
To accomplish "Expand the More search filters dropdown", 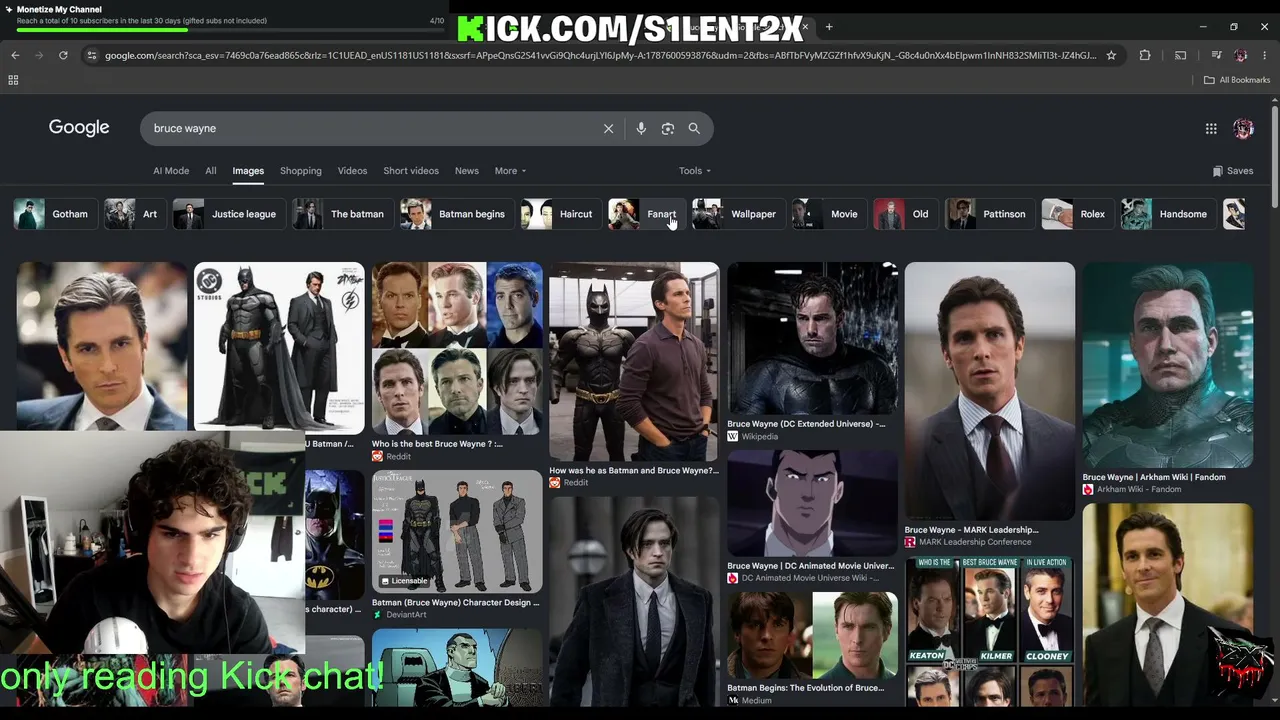I will (510, 171).
